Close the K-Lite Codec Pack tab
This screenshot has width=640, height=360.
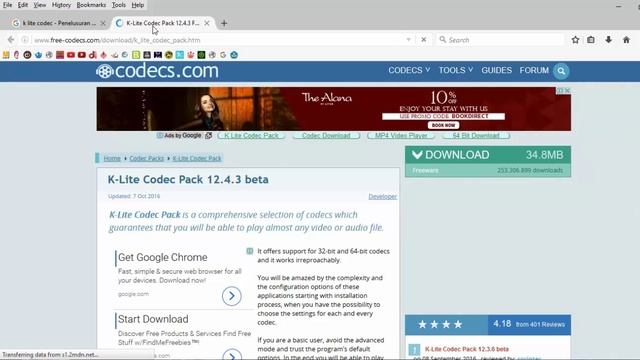207,23
